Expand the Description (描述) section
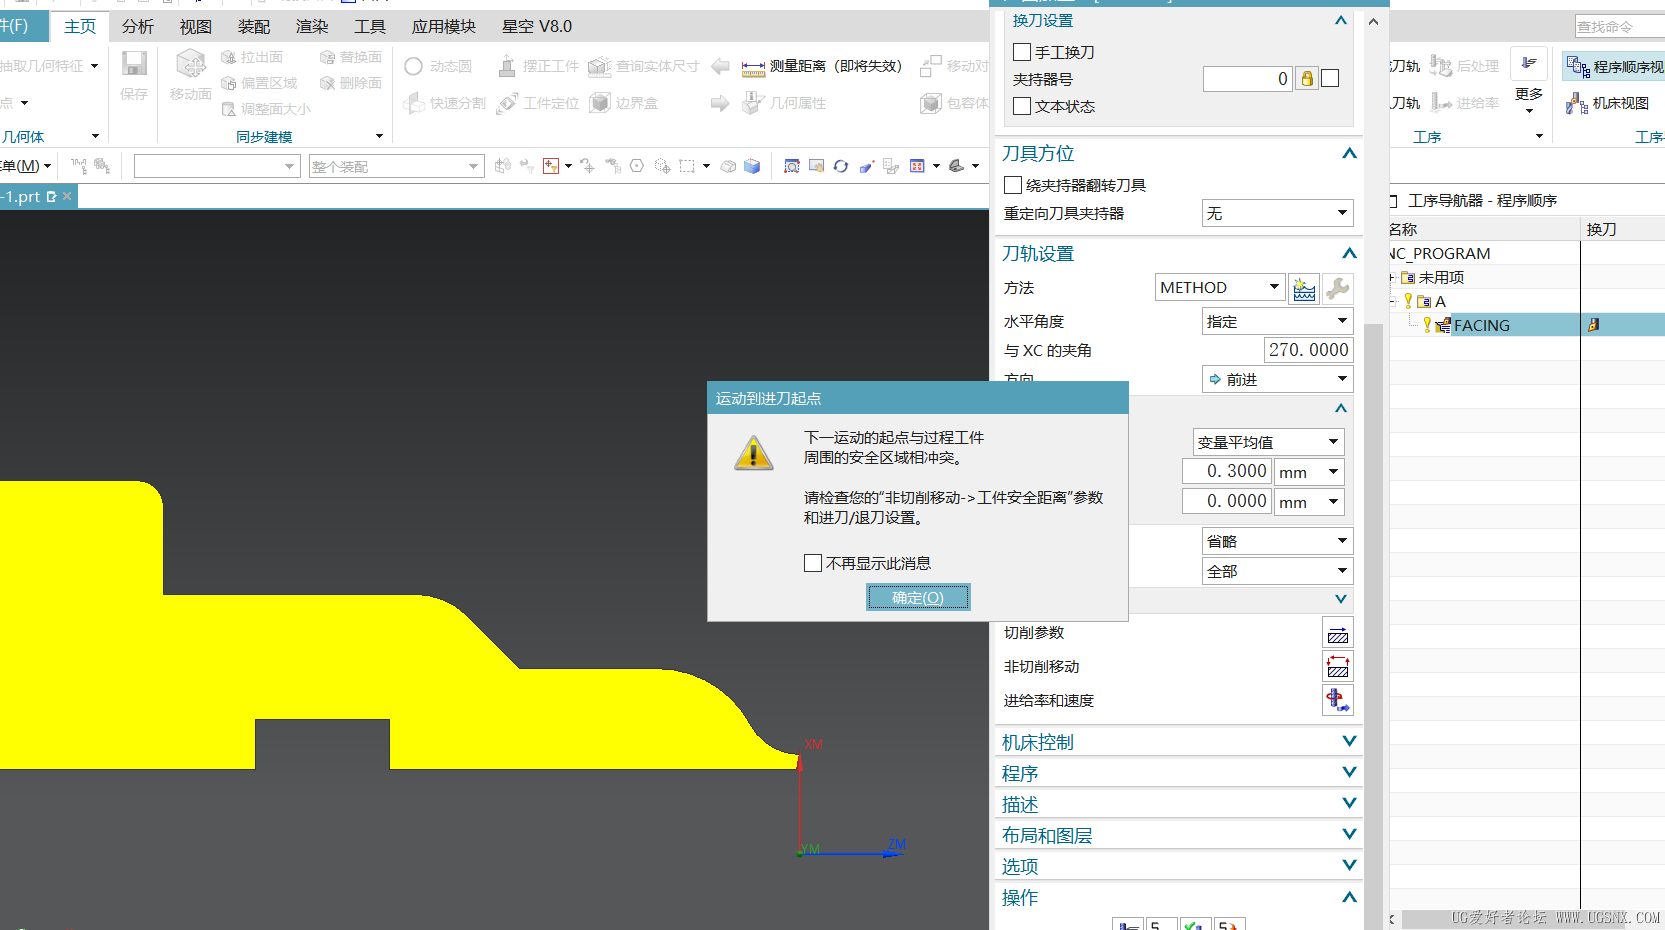This screenshot has width=1665, height=930. (x=1349, y=804)
